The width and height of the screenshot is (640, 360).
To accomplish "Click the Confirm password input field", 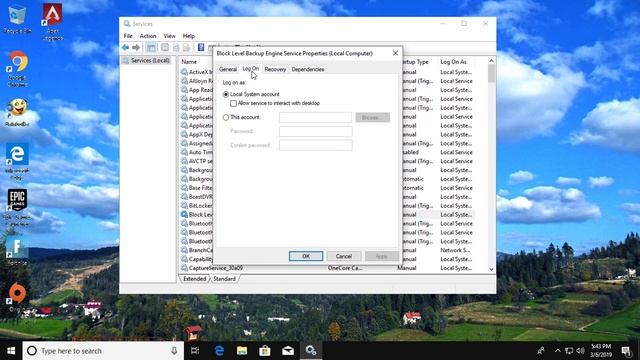I will (x=316, y=145).
